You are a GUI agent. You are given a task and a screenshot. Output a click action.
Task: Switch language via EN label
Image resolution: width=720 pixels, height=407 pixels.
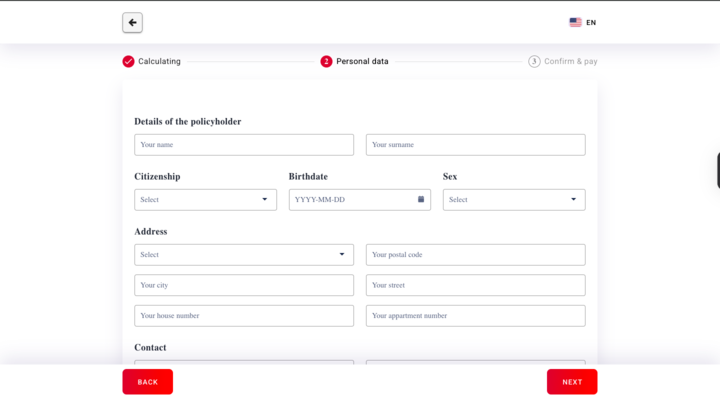591,22
